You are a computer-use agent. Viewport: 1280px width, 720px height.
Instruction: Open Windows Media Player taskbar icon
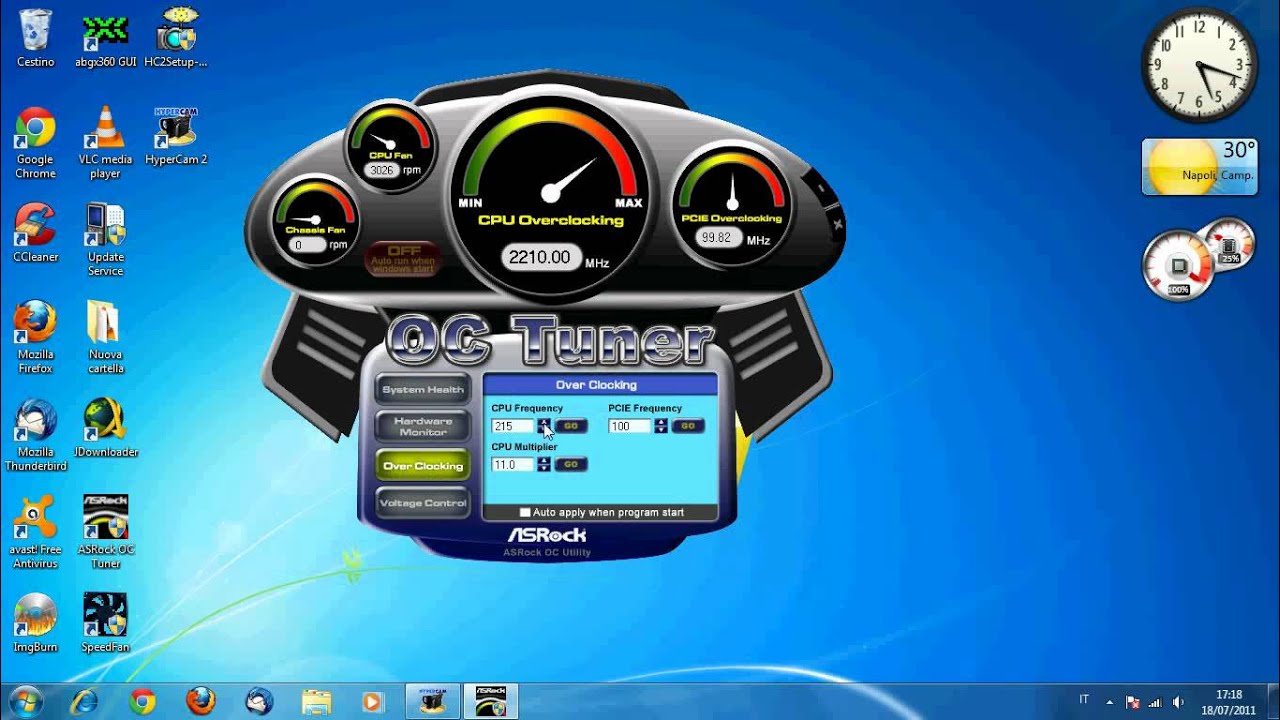pyautogui.click(x=372, y=701)
